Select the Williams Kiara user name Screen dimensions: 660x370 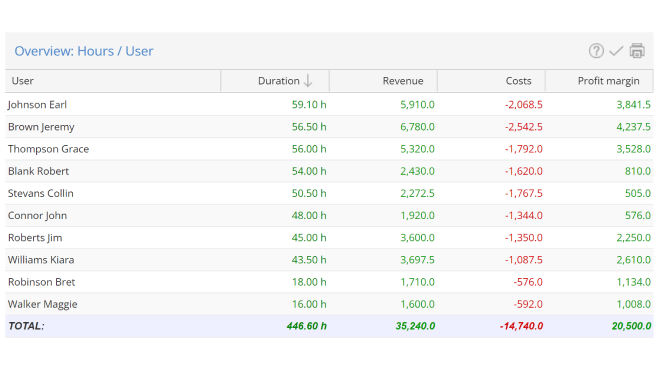pyautogui.click(x=41, y=260)
